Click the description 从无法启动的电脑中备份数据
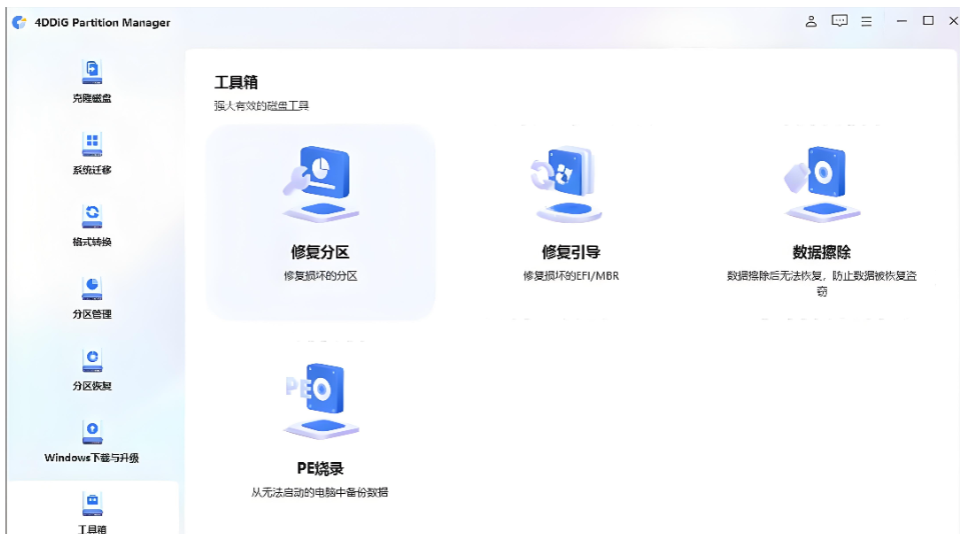The height and width of the screenshot is (534, 967). coord(319,493)
